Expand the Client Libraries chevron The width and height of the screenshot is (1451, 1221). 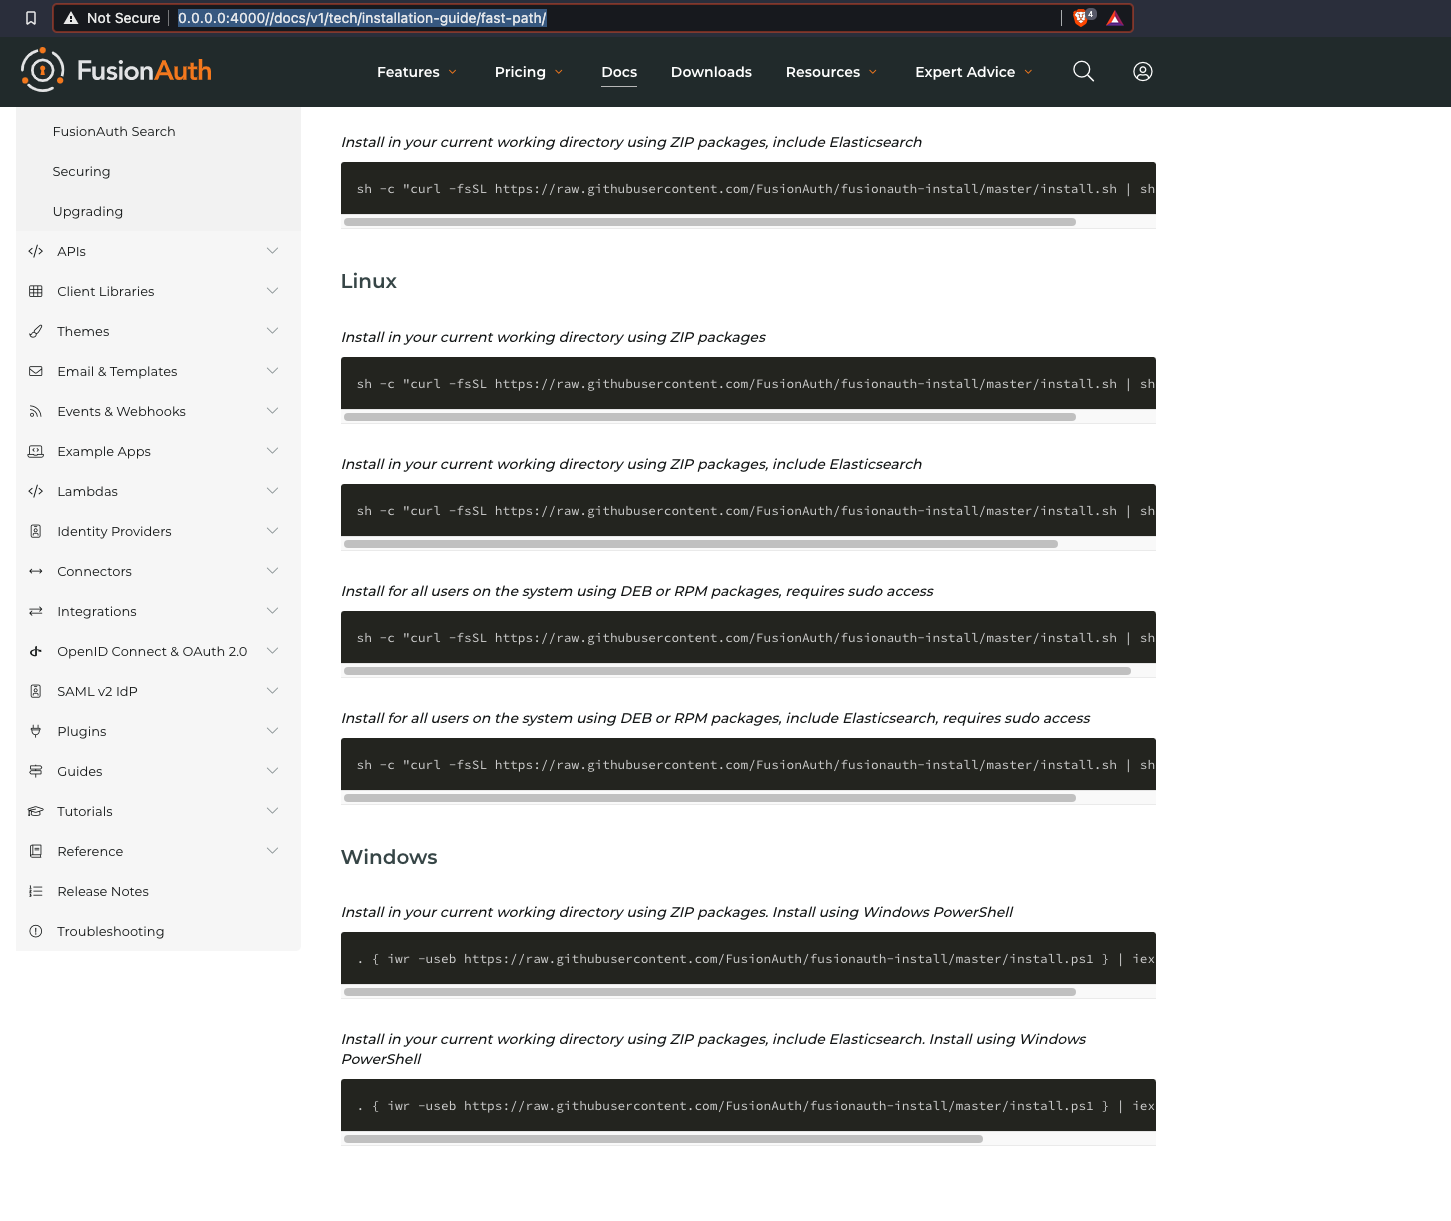(272, 291)
